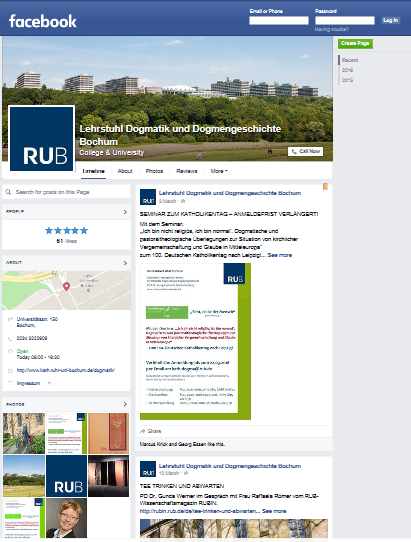Screen dimensions: 411x542
Task: Click the page title Lehrstuhl Dogmatik und Dogmengeschichte
Action: pyautogui.click(x=180, y=135)
